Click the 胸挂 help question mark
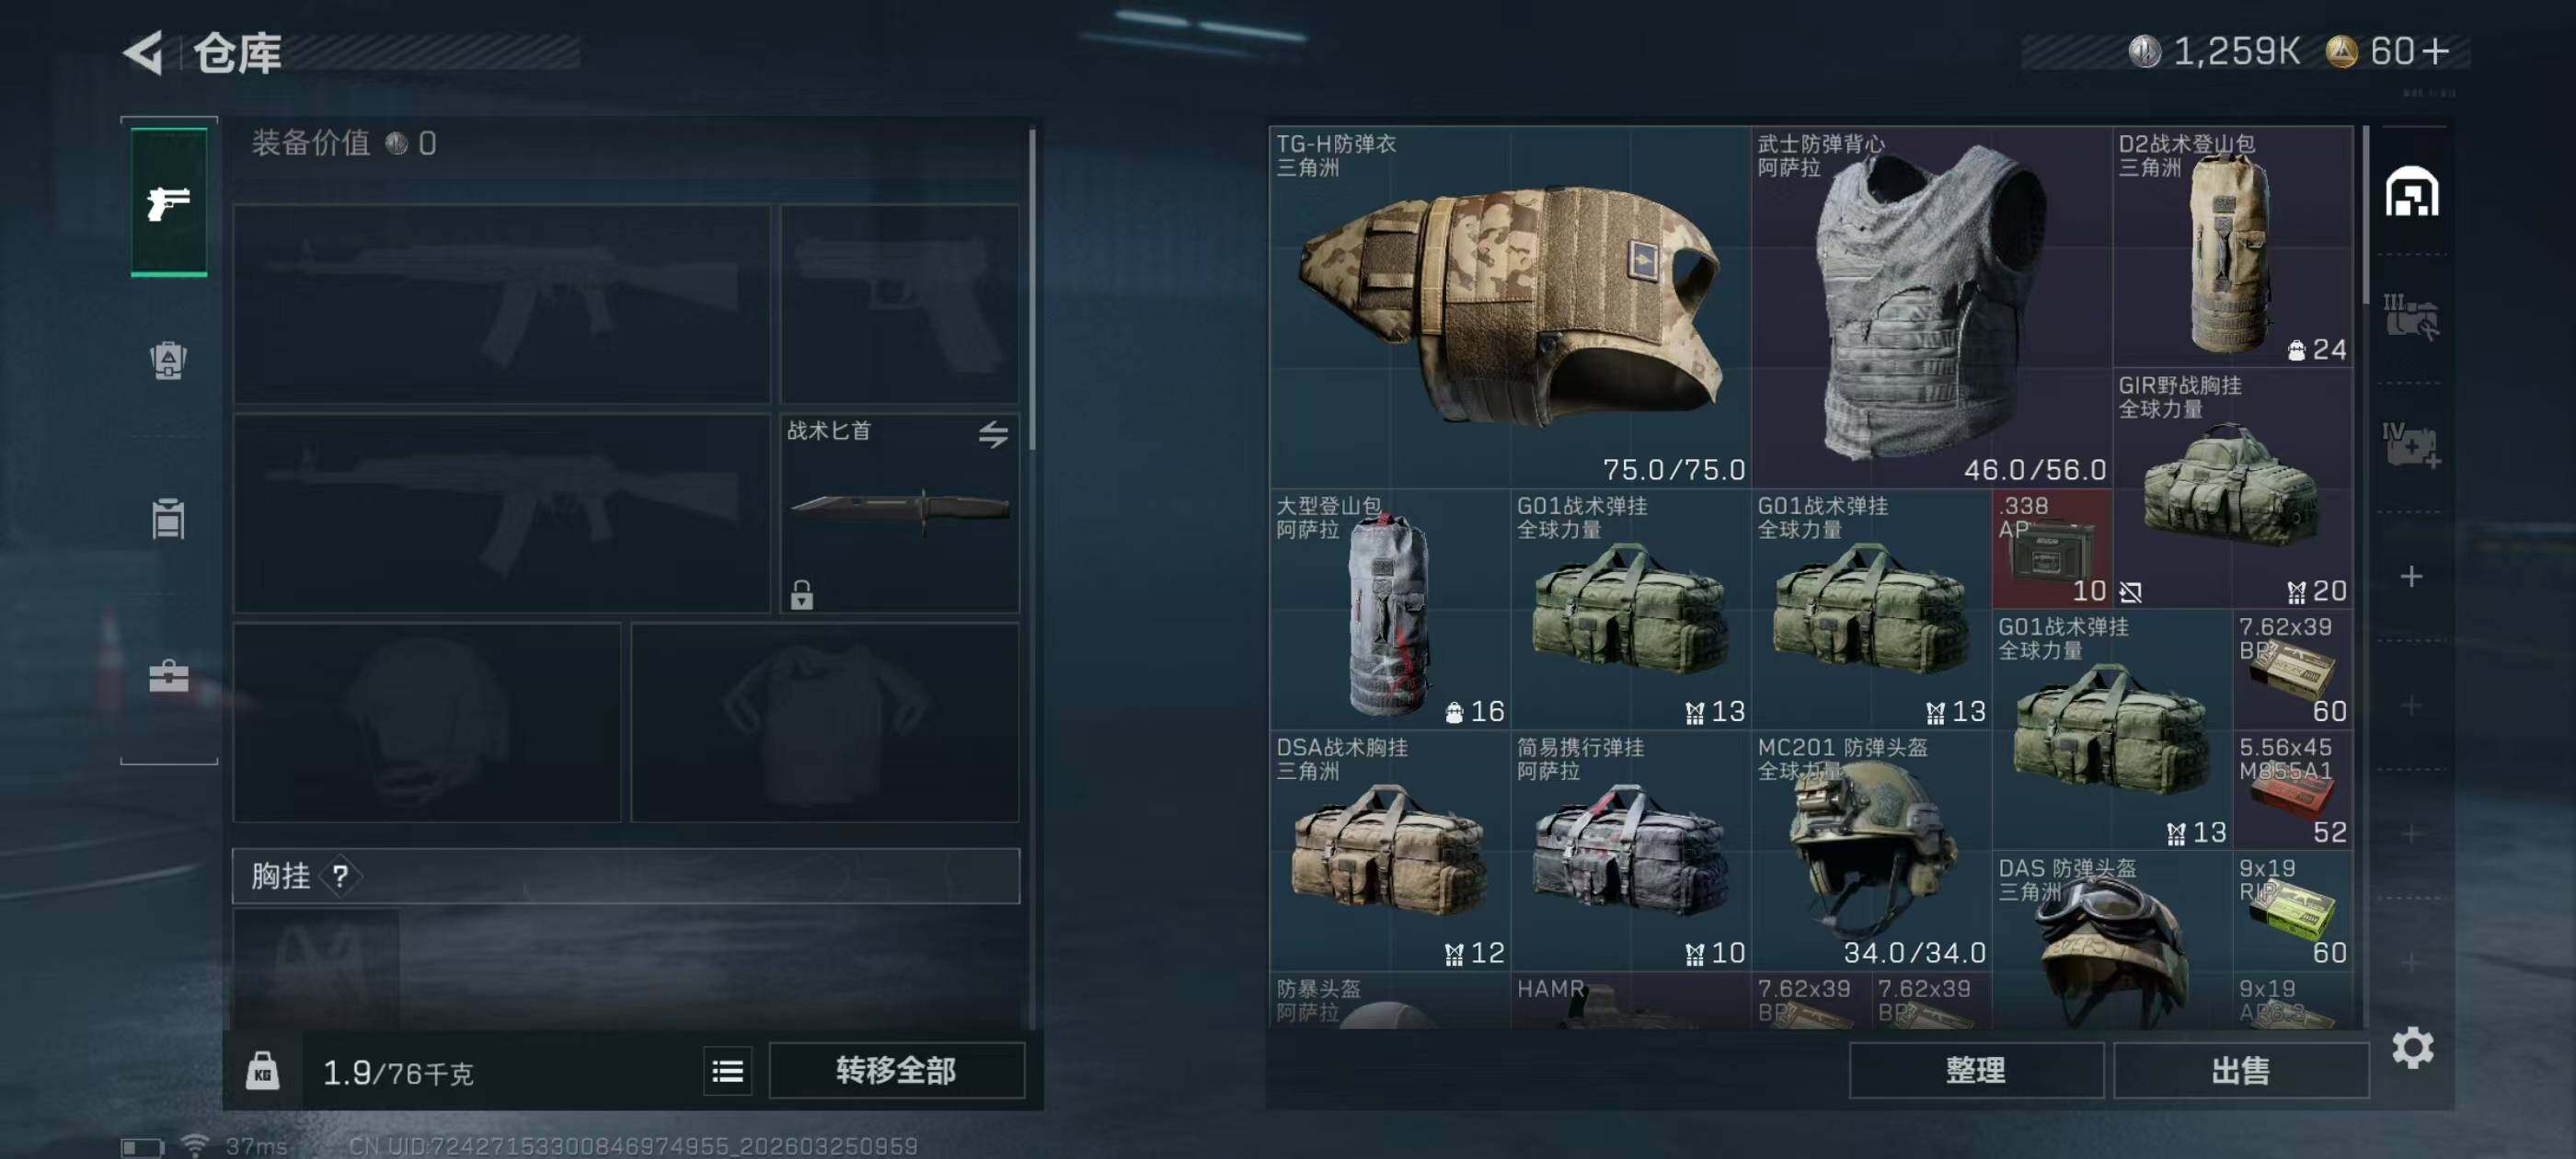Screen dimensions: 2576x1159 point(340,876)
